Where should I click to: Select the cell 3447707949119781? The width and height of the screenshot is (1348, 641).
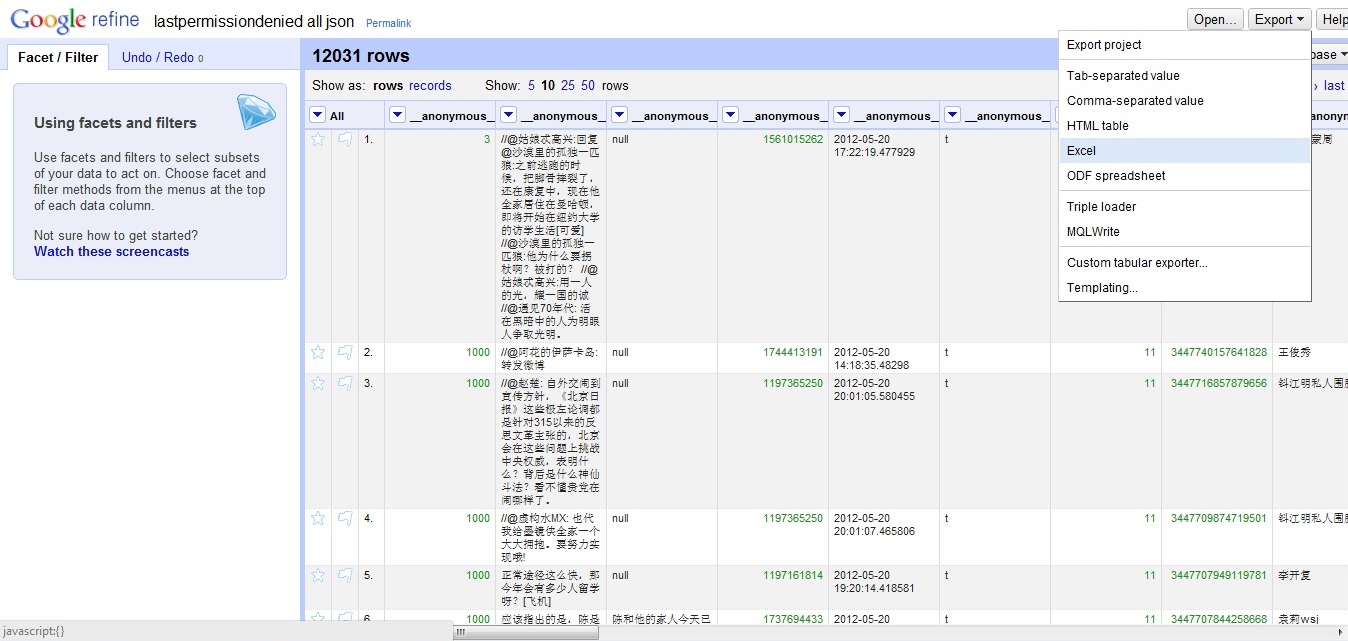pyautogui.click(x=1219, y=575)
